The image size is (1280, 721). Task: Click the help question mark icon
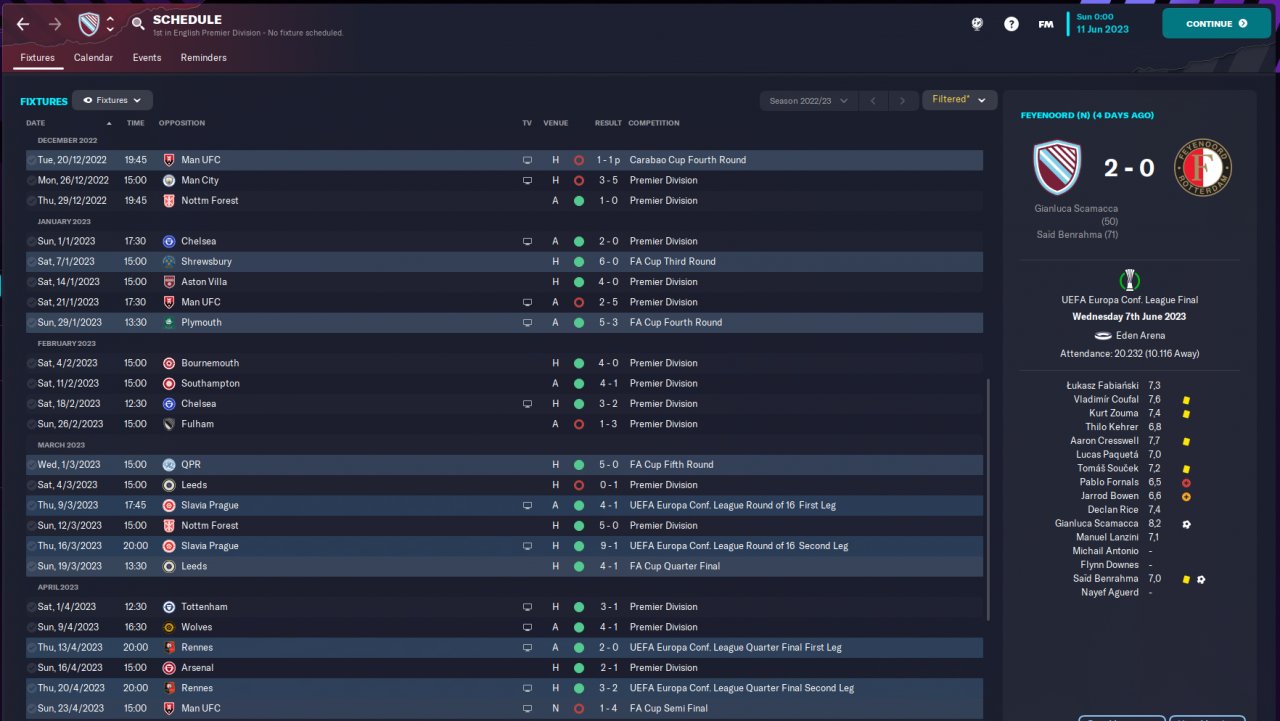(1011, 24)
